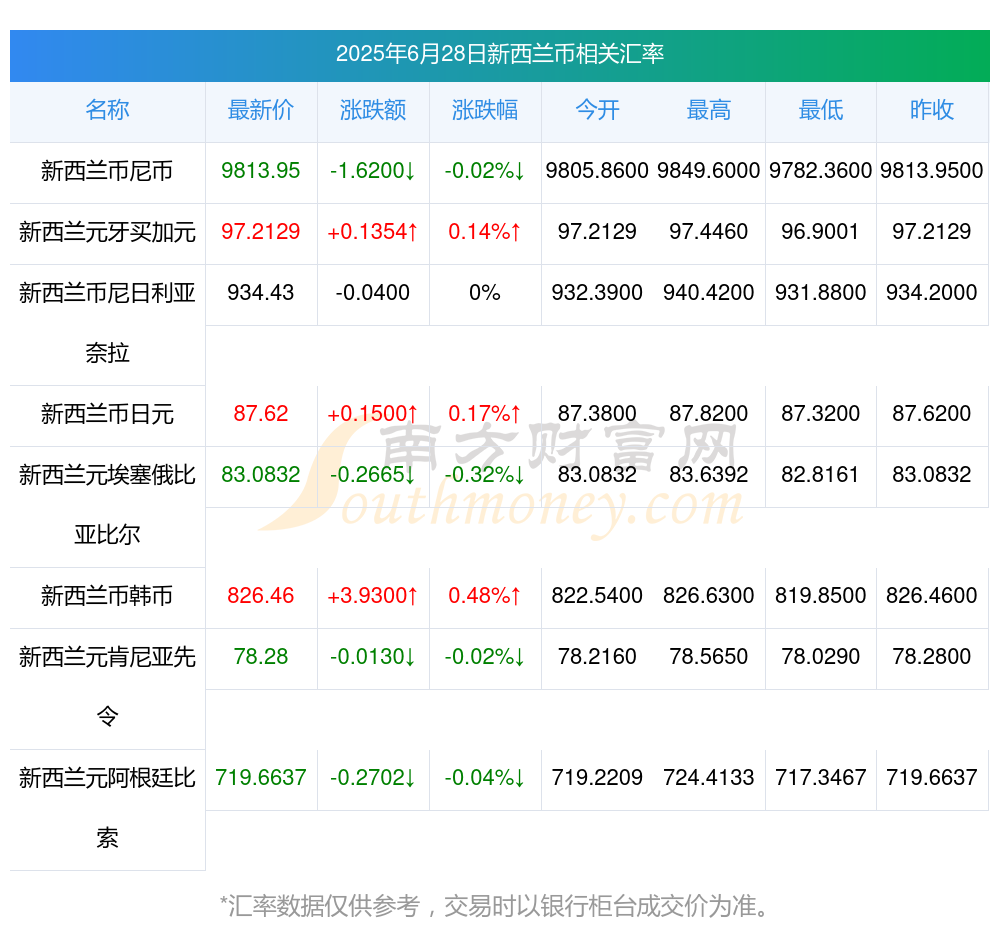
Task: Click the previous close 934.2000
Action: [x=932, y=293]
